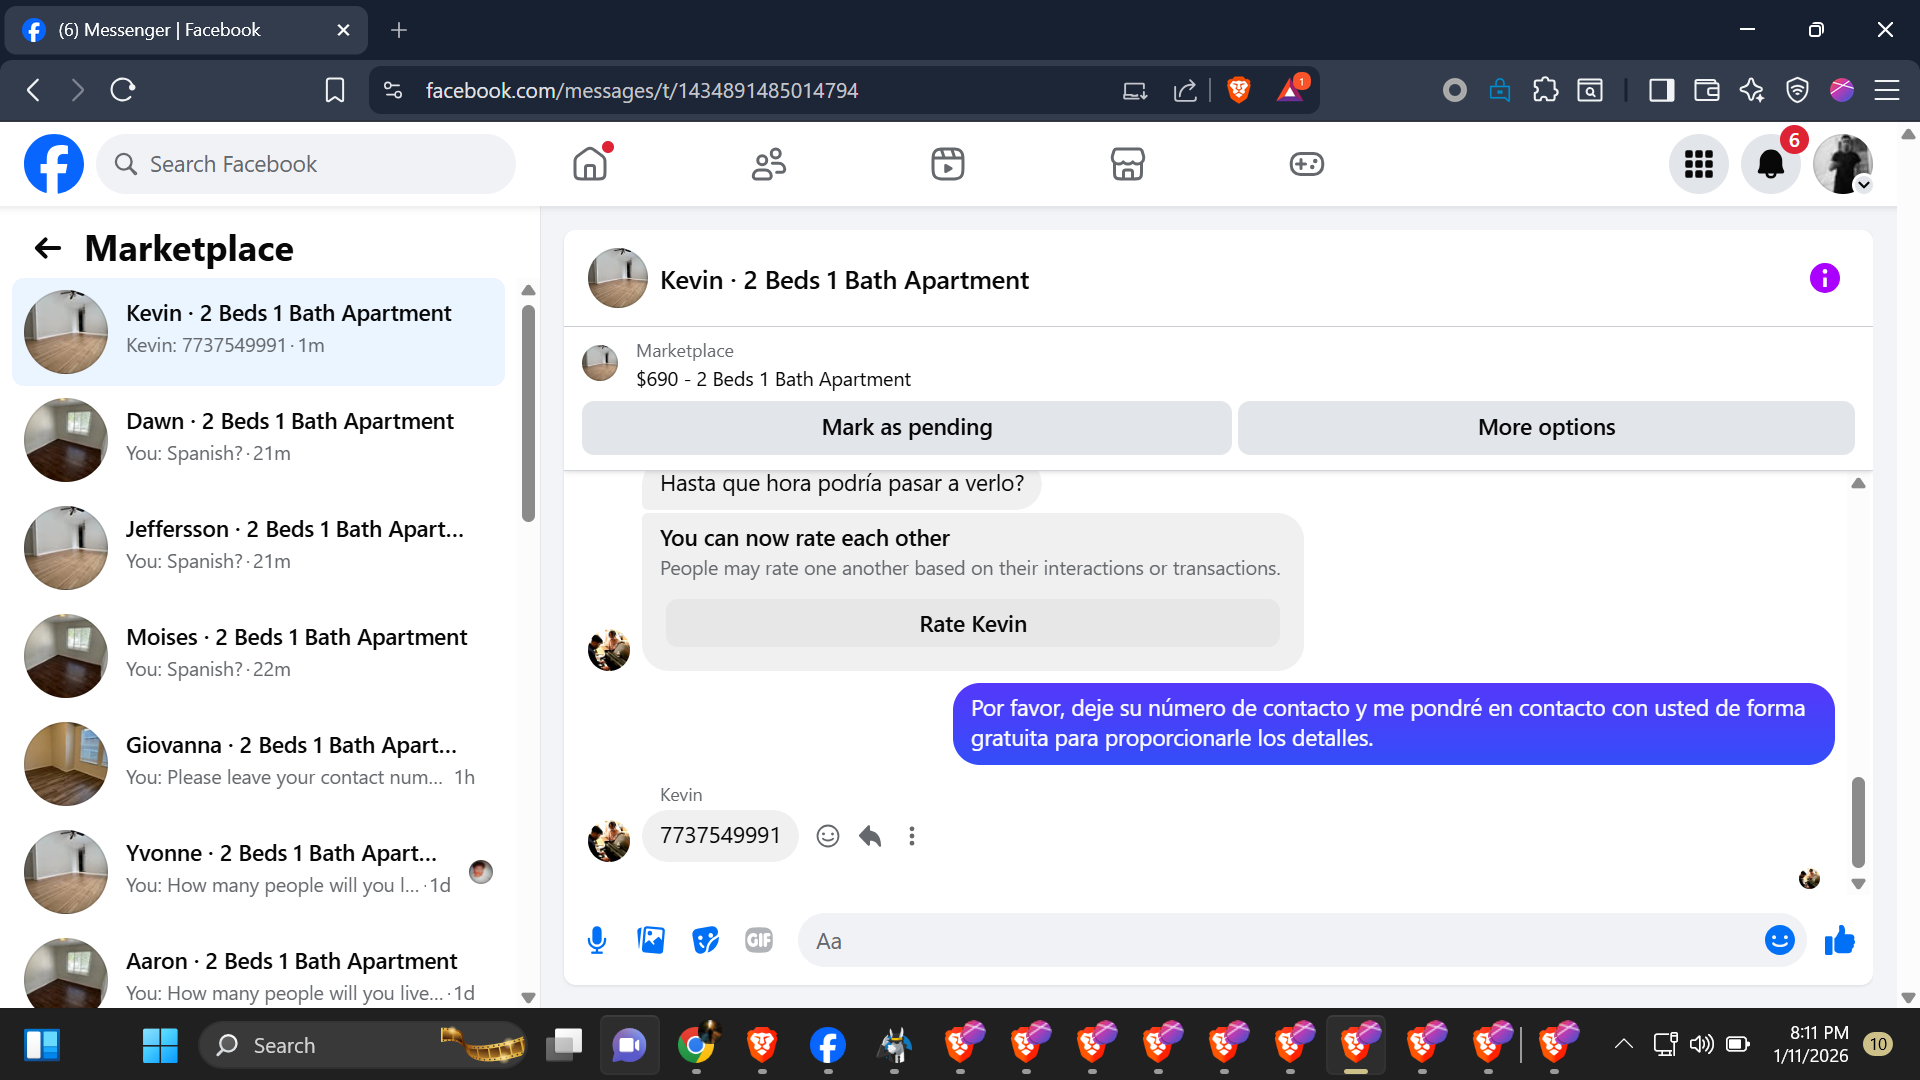
Task: Click the Brave Shields icon in address bar
Action: tap(1239, 90)
